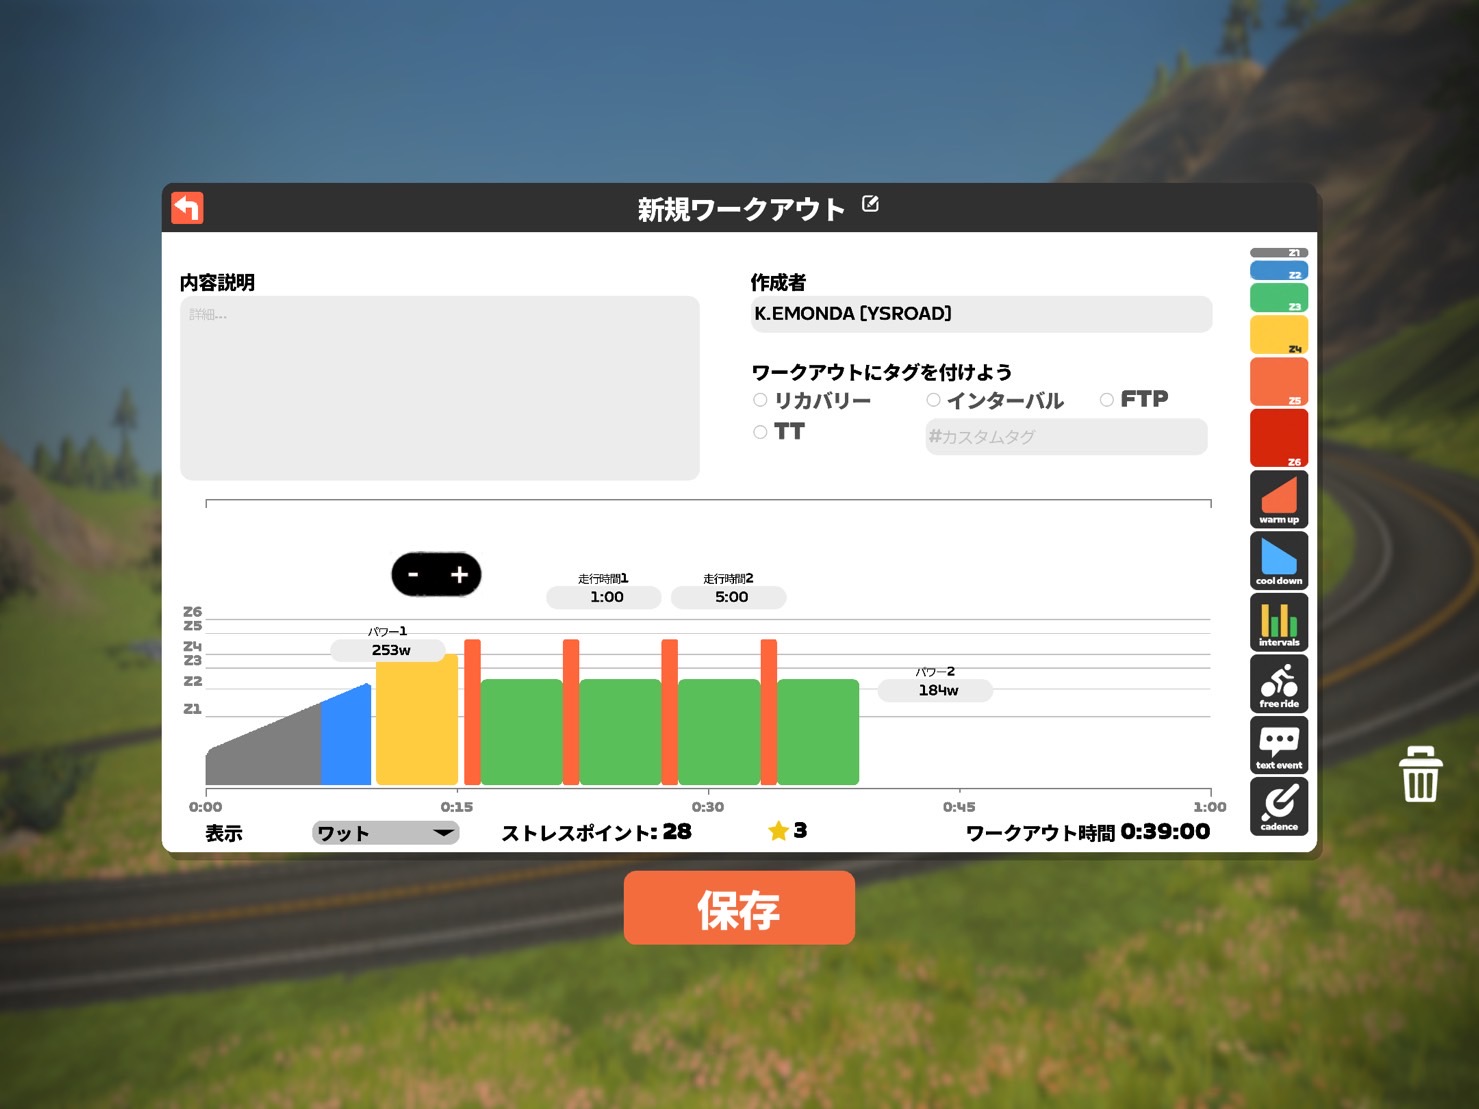Open the ワット display dropdown
The width and height of the screenshot is (1479, 1109).
[x=386, y=833]
